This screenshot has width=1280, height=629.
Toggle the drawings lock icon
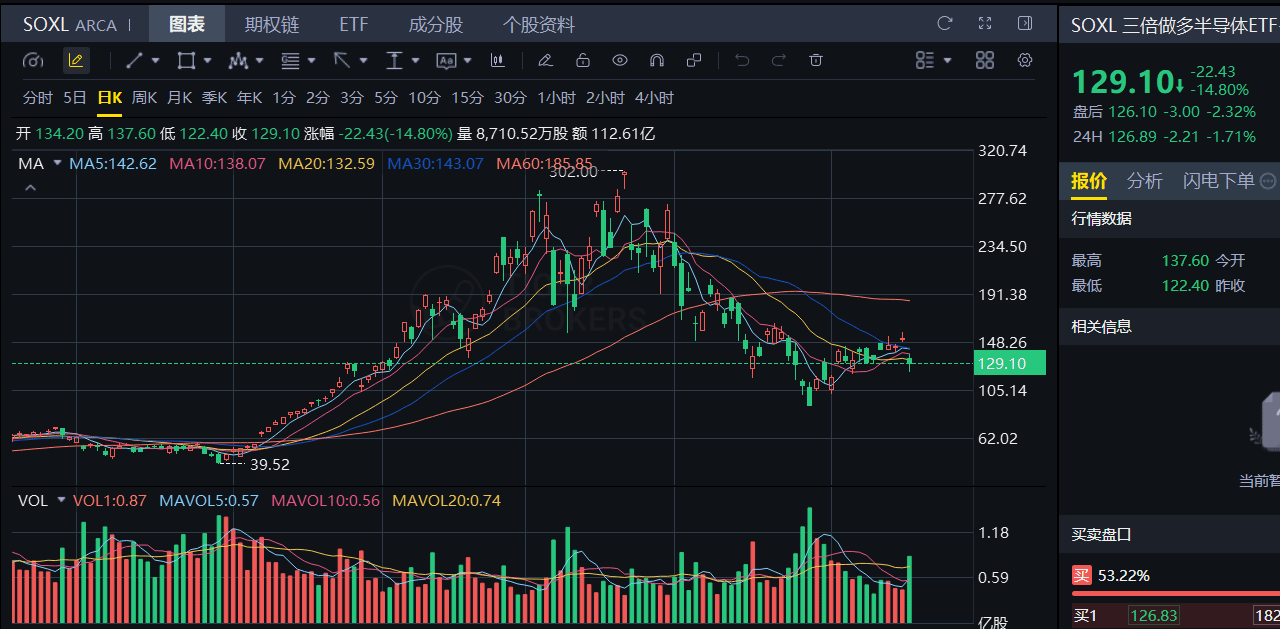583,61
